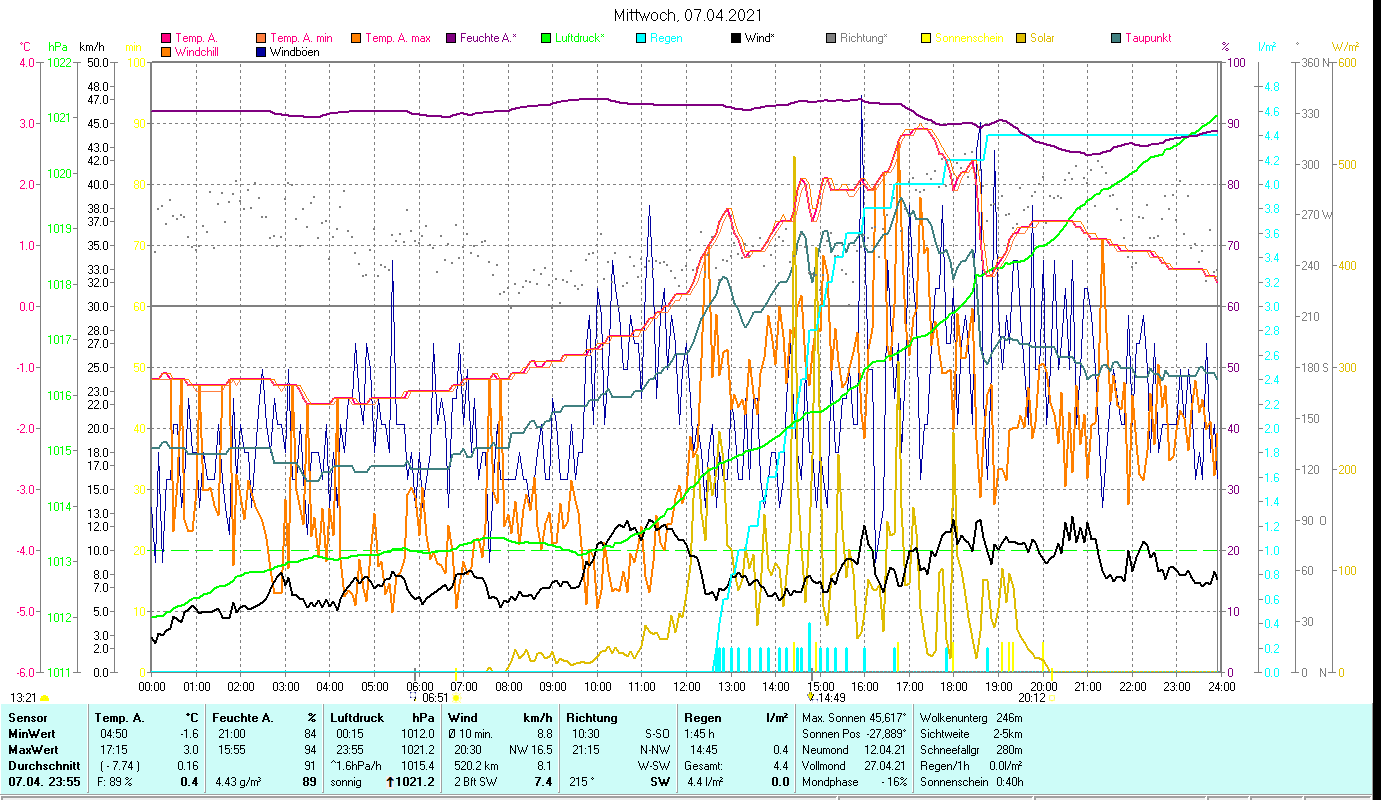Viewport: 1381px width, 800px height.
Task: Select the Solar legend swatch
Action: tap(1021, 38)
